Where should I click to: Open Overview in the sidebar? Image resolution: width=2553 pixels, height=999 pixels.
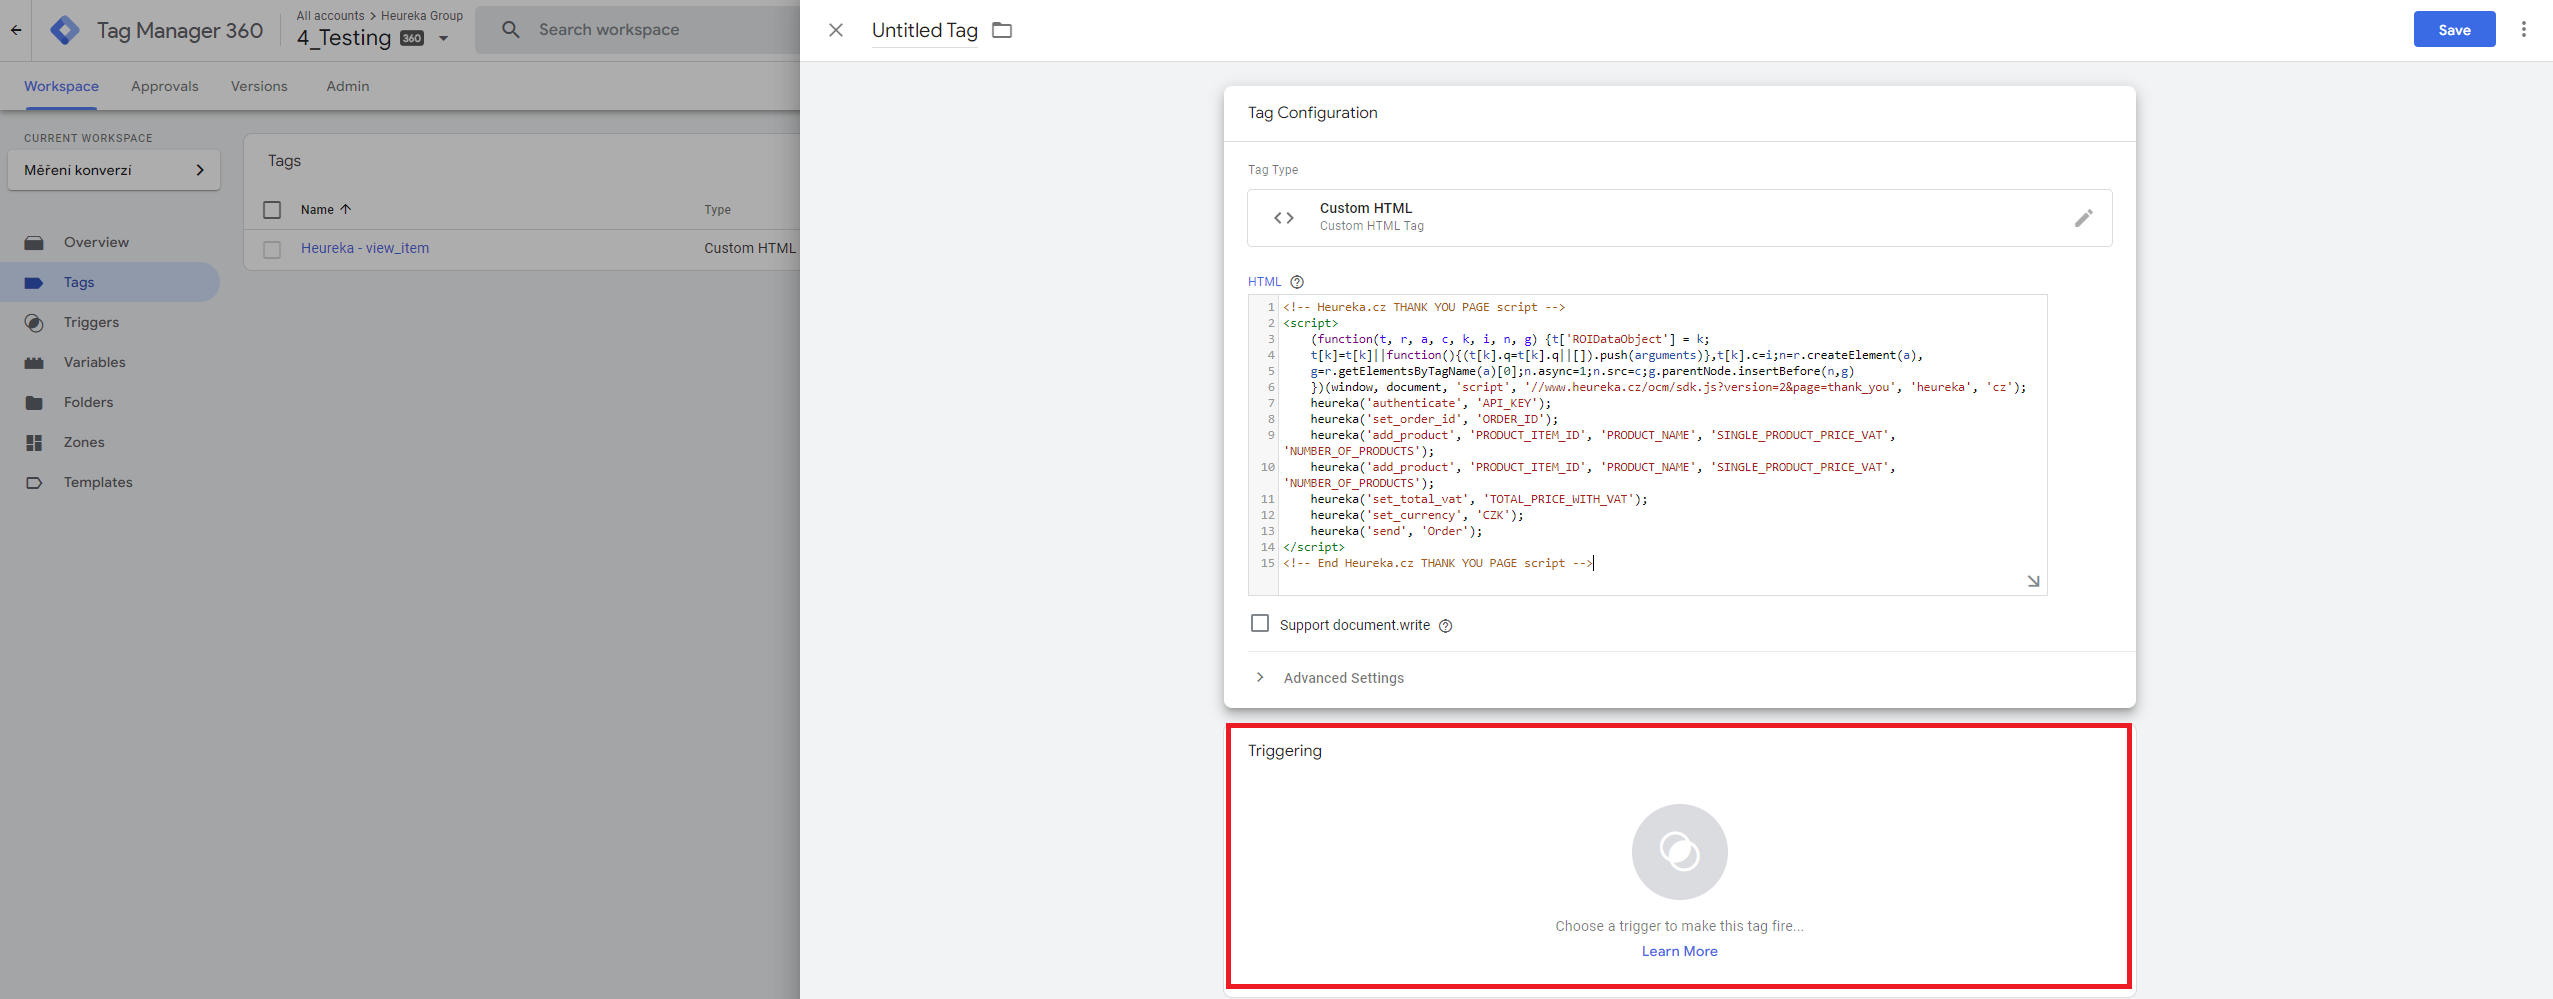click(96, 242)
